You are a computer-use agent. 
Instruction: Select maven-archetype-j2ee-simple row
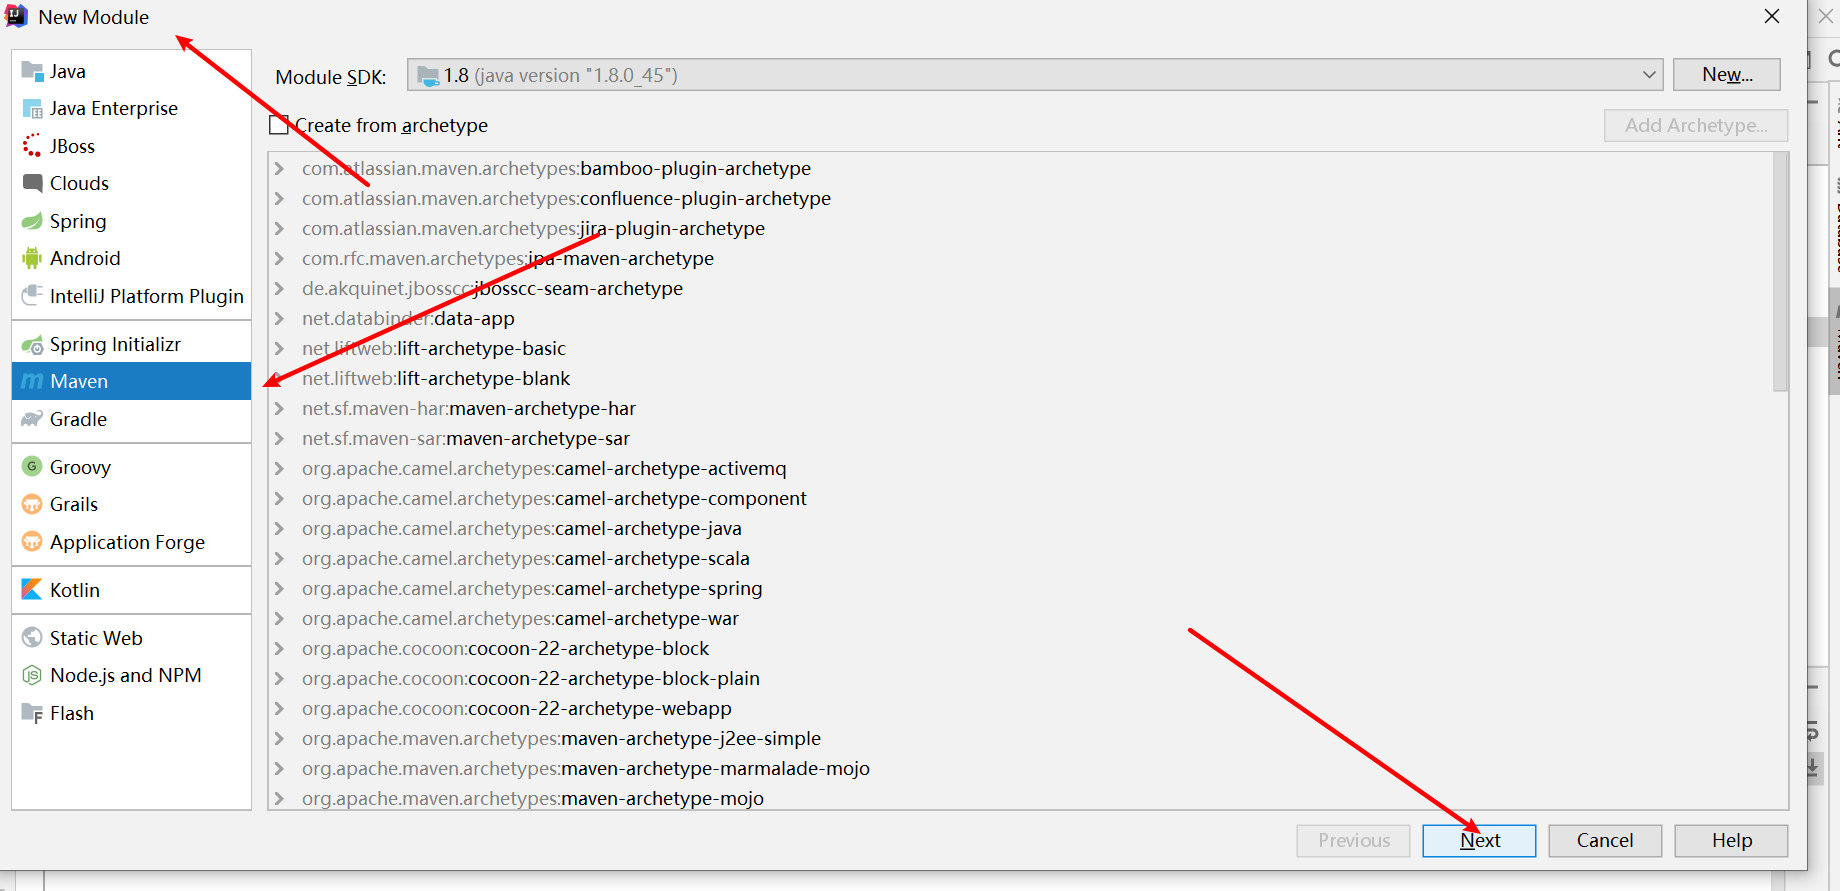(1020, 738)
